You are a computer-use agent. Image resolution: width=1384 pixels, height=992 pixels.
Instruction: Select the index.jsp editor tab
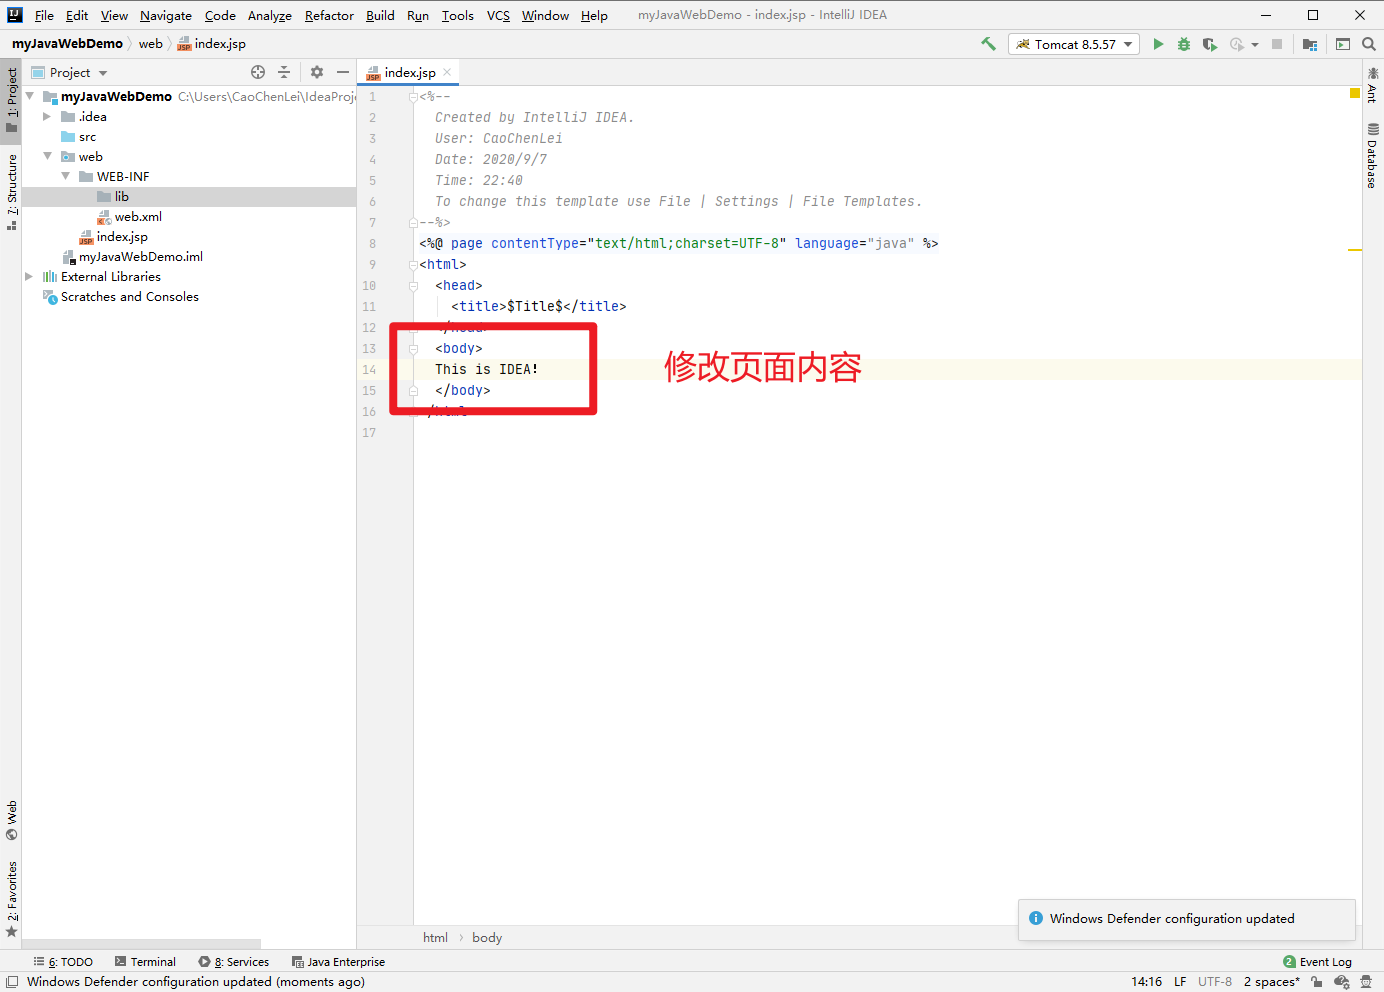[409, 72]
